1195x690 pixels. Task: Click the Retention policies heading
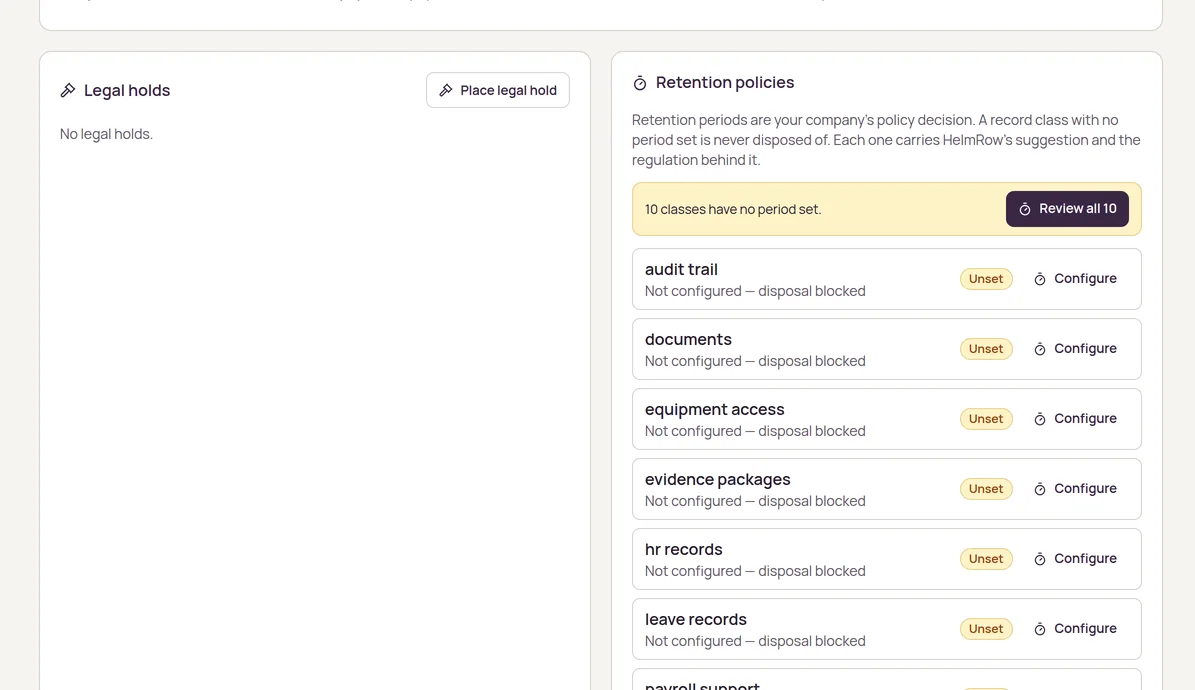(x=725, y=82)
